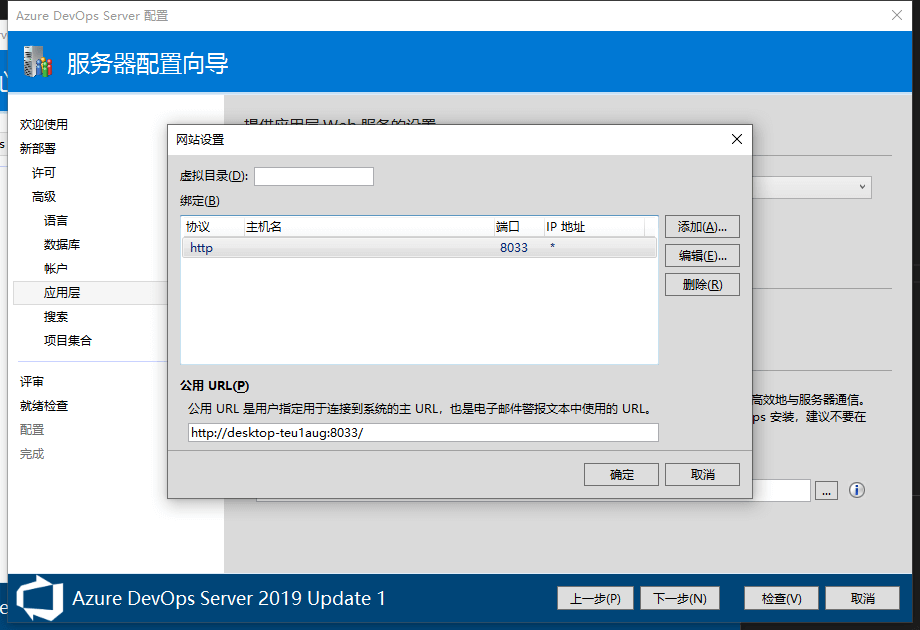
Task: Close the 网站设置 dialog with X
Action: click(737, 139)
